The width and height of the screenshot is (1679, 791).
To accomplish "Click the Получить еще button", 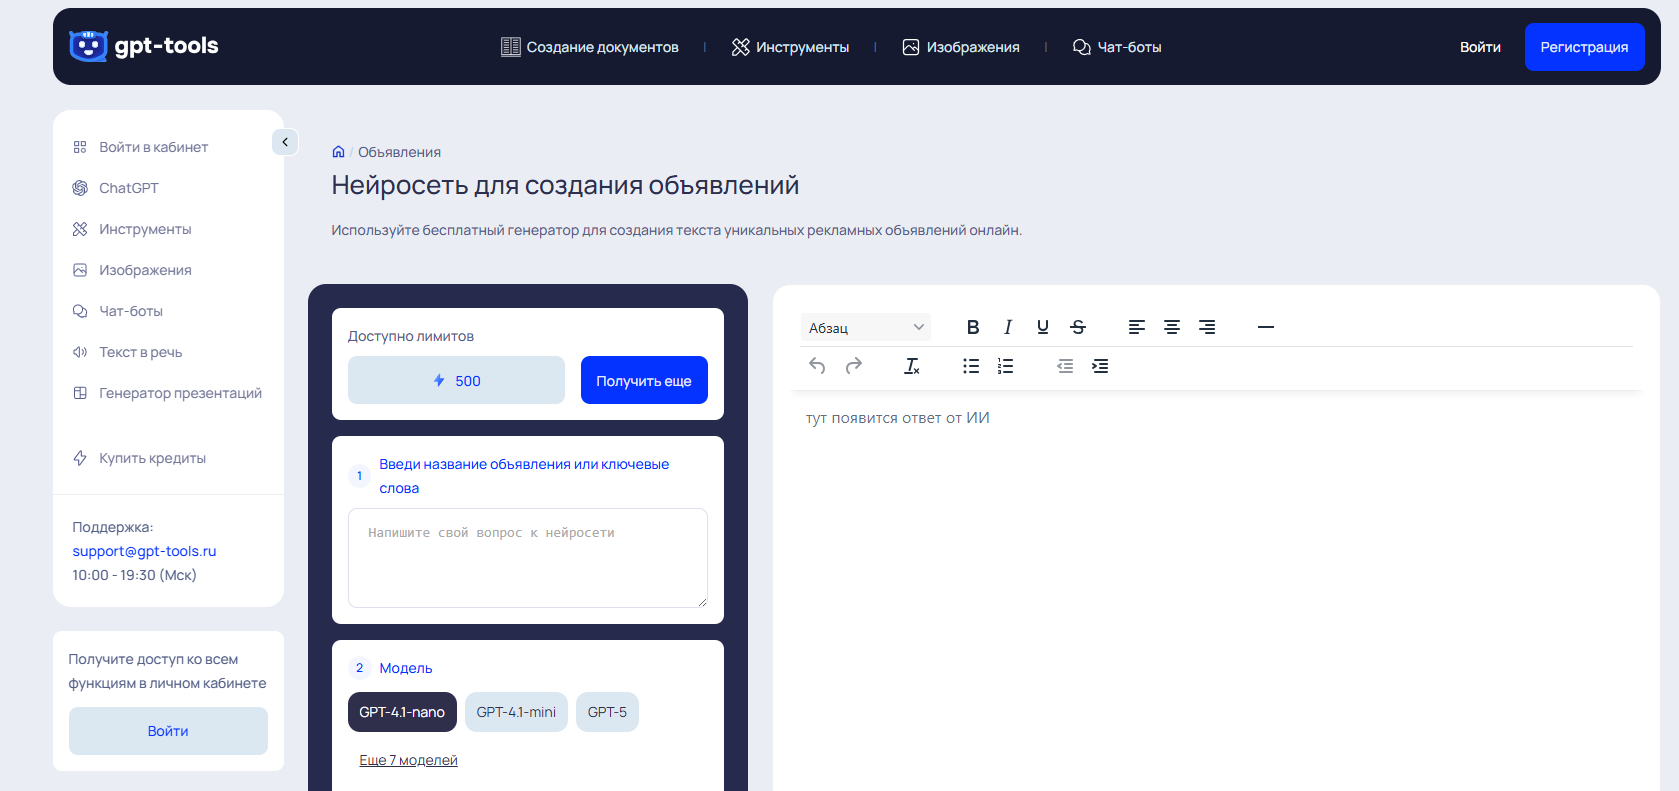I will (644, 380).
